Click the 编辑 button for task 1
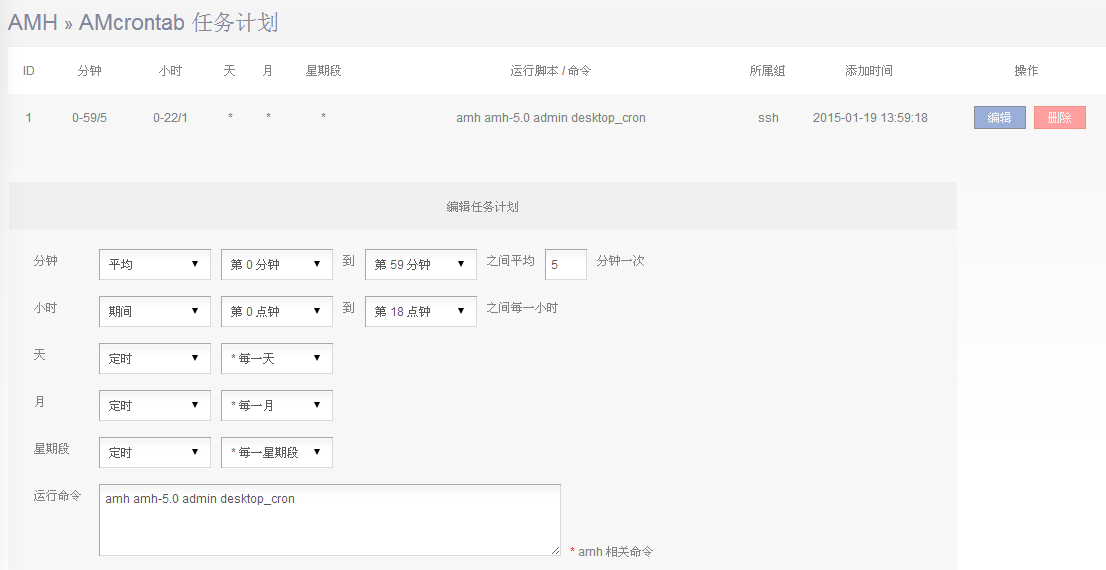The image size is (1106, 570). pyautogui.click(x=999, y=118)
